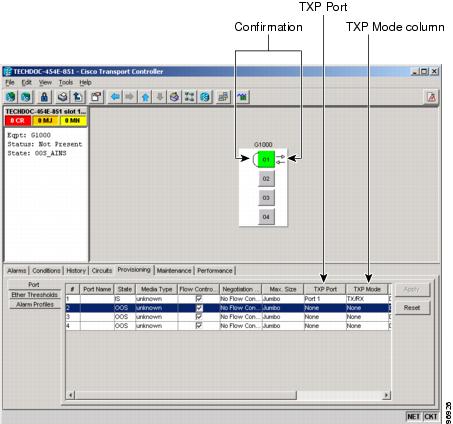This screenshot has height=424, width=453.
Task: Open network view toolbar icon
Action: tap(190, 97)
